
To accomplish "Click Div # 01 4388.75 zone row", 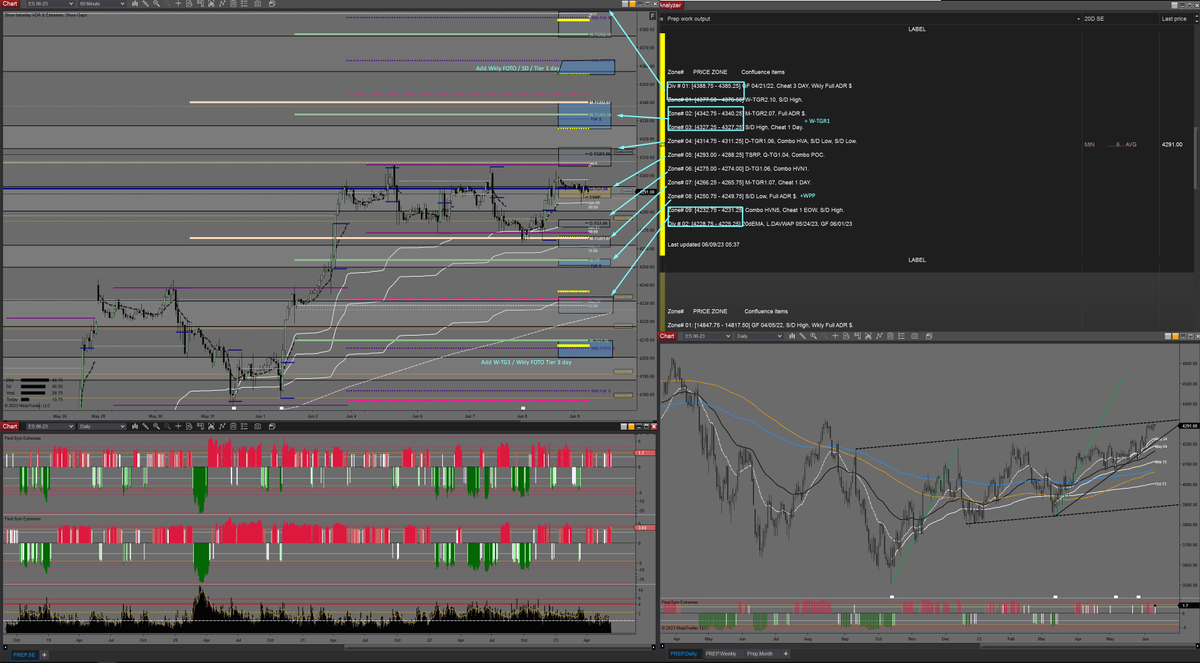I will [x=760, y=86].
